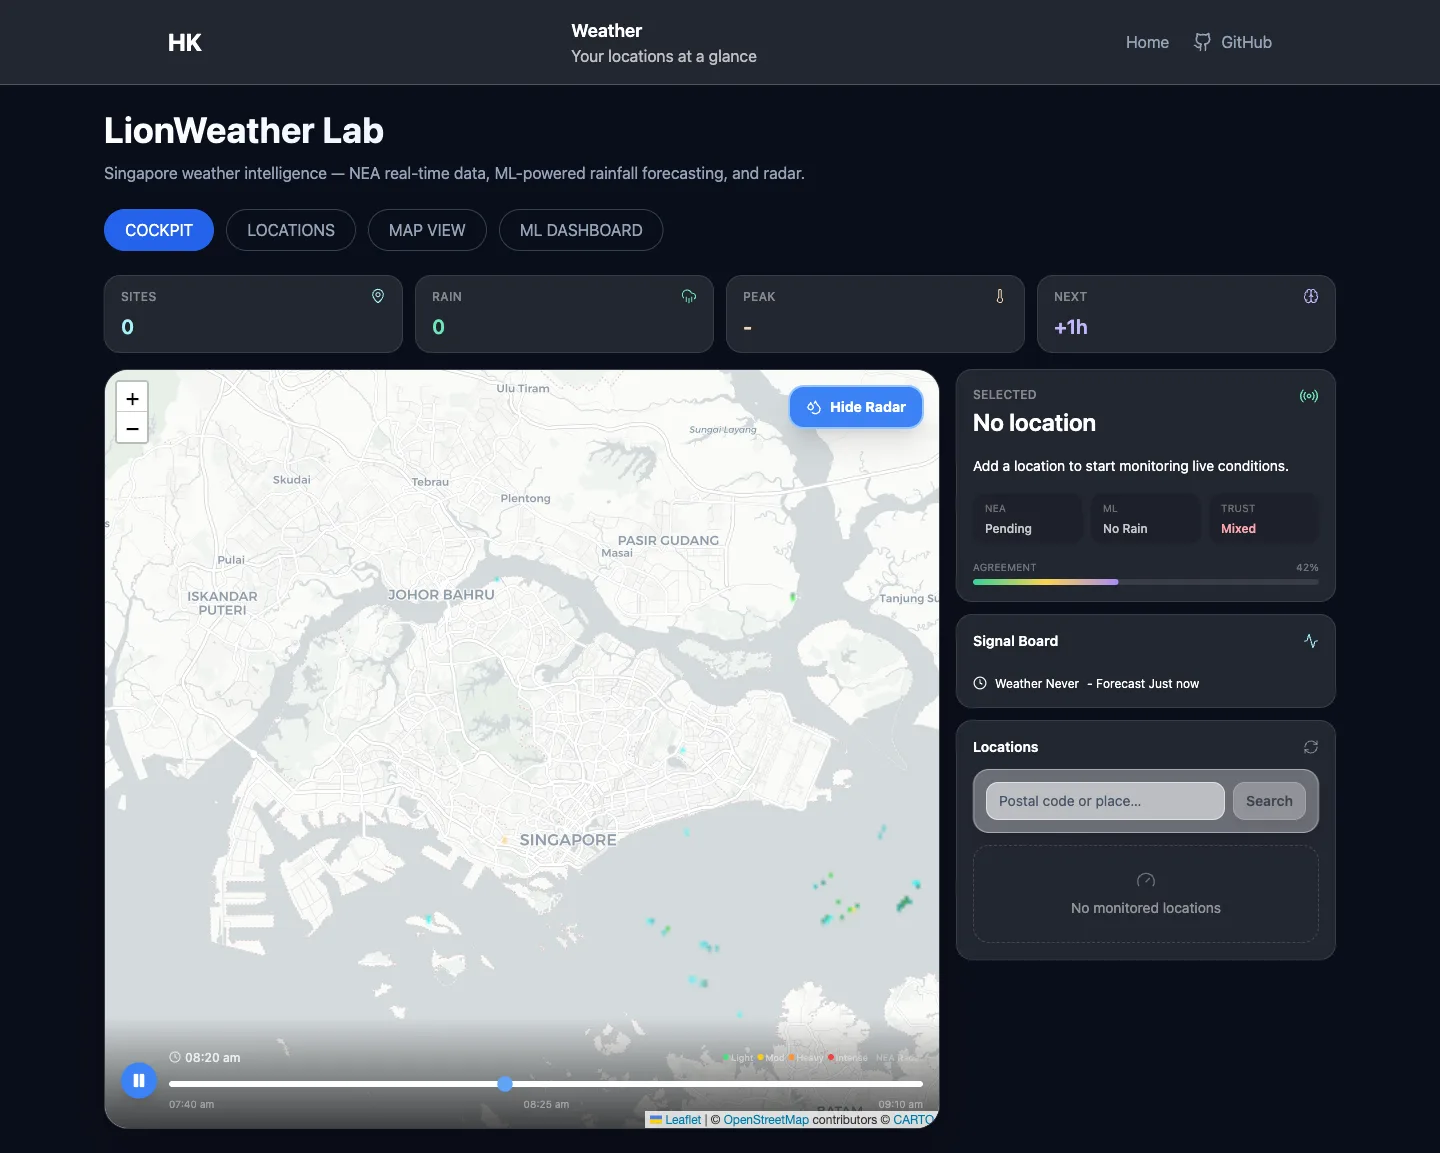The height and width of the screenshot is (1153, 1440).
Task: Click the brain icon in NEXT card
Action: point(1311,296)
